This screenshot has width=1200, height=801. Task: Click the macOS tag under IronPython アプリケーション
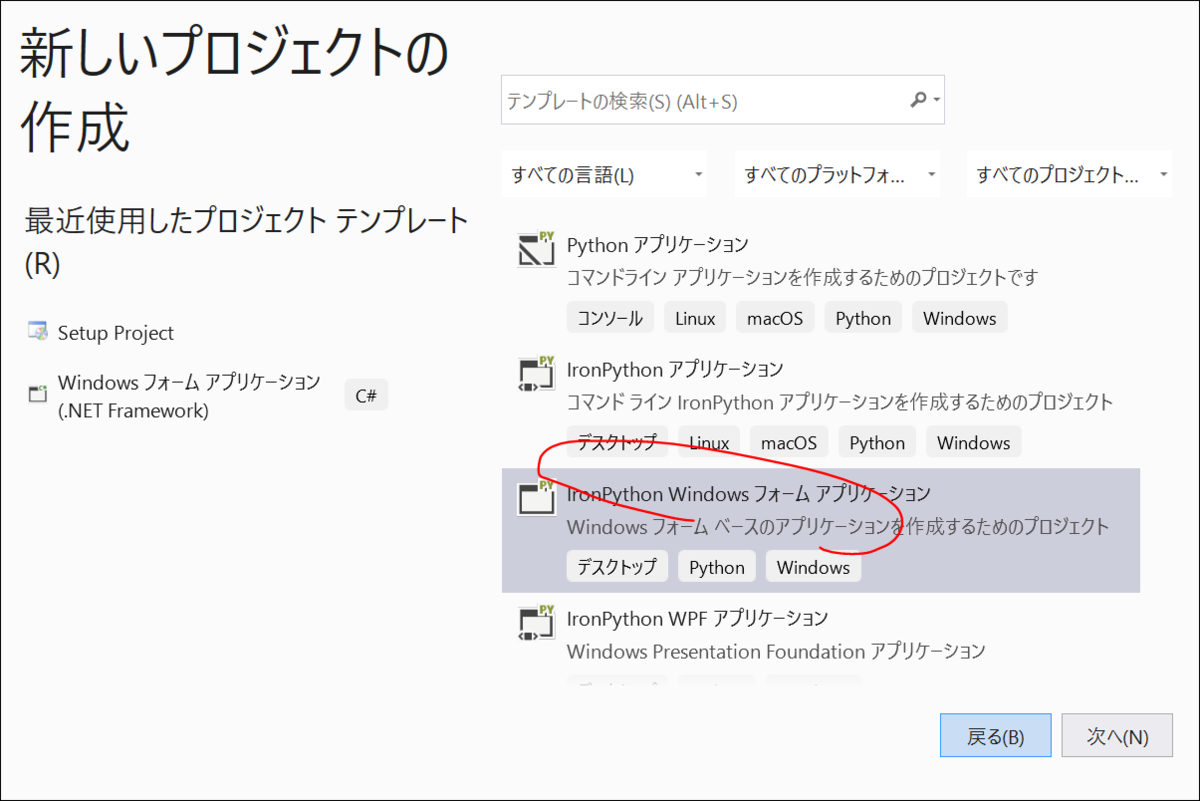tap(789, 442)
